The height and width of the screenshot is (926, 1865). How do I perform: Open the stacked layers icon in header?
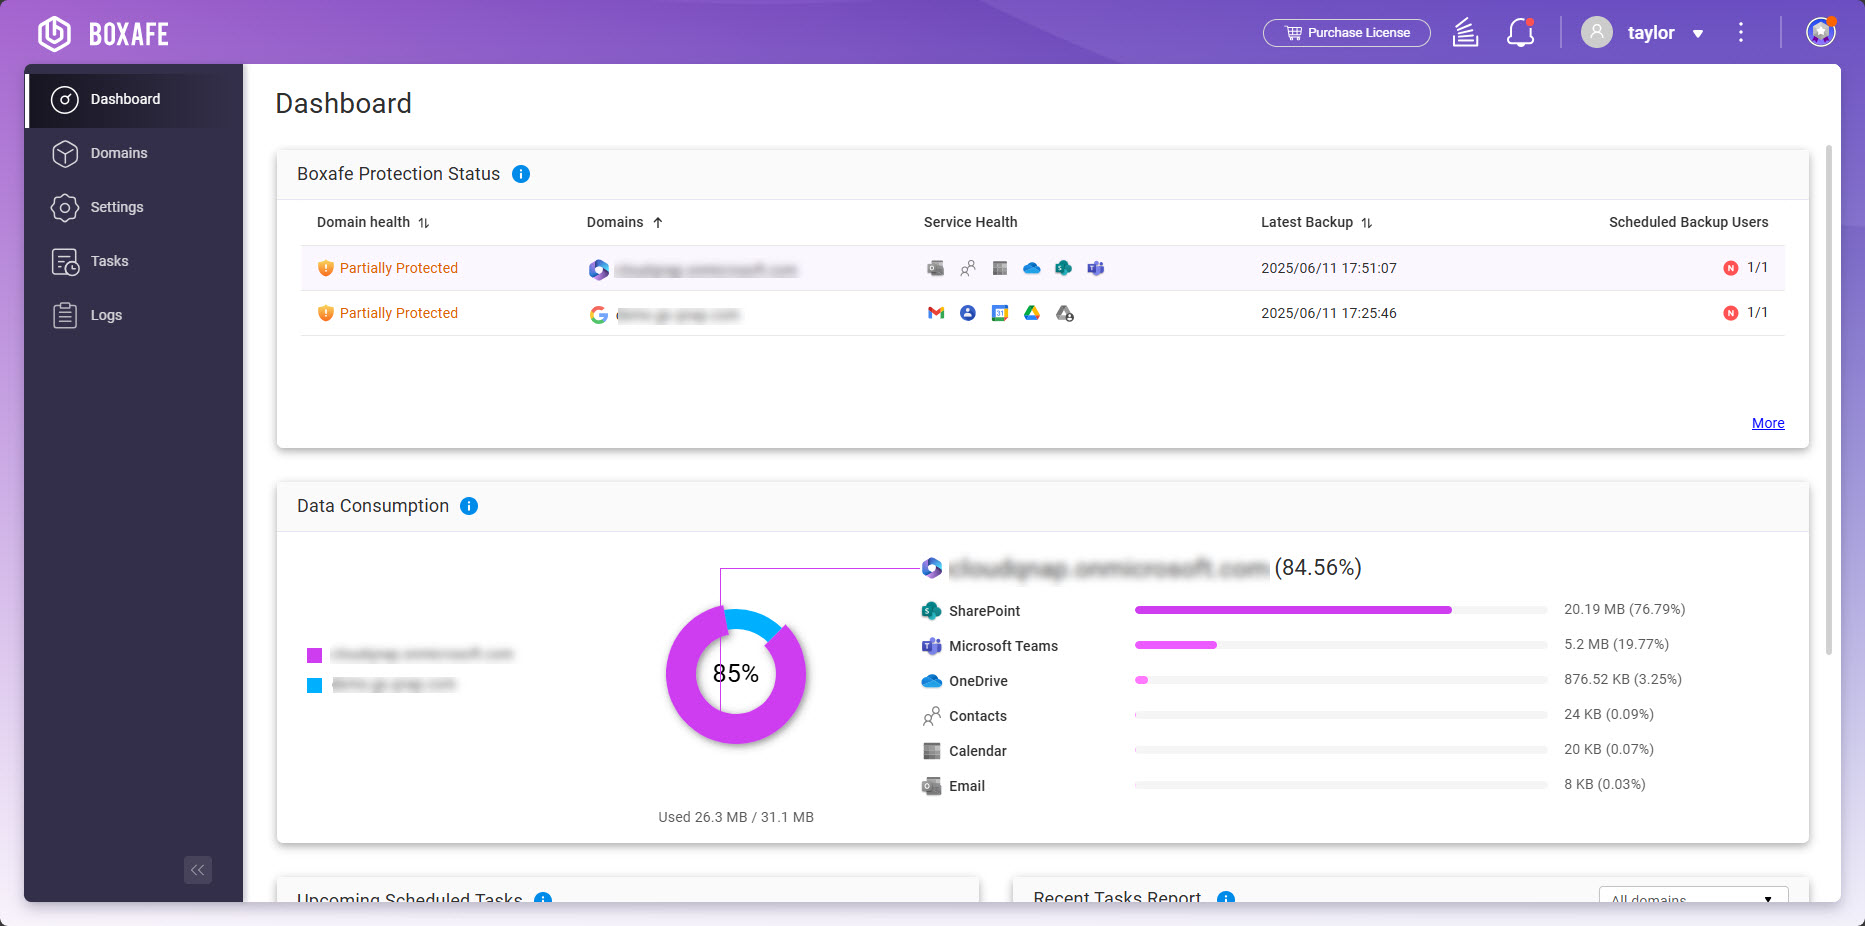coord(1465,33)
